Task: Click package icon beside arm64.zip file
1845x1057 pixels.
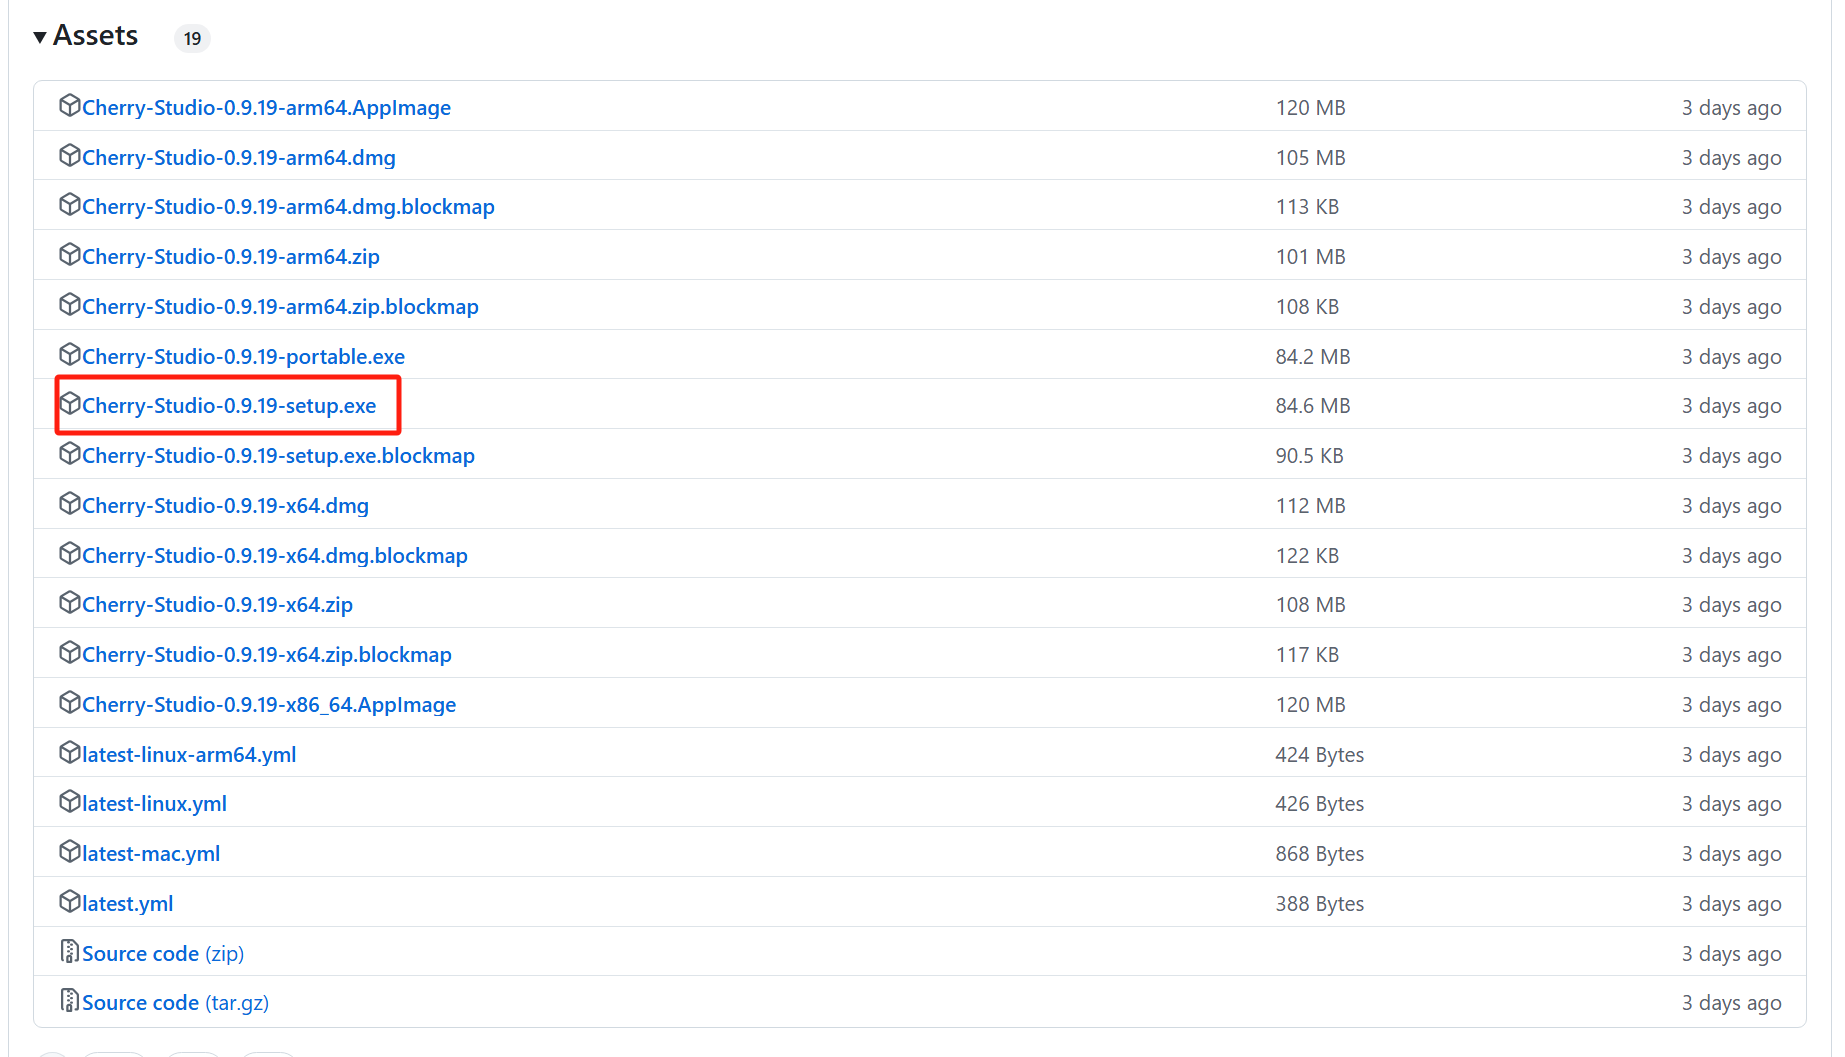Action: tap(69, 254)
